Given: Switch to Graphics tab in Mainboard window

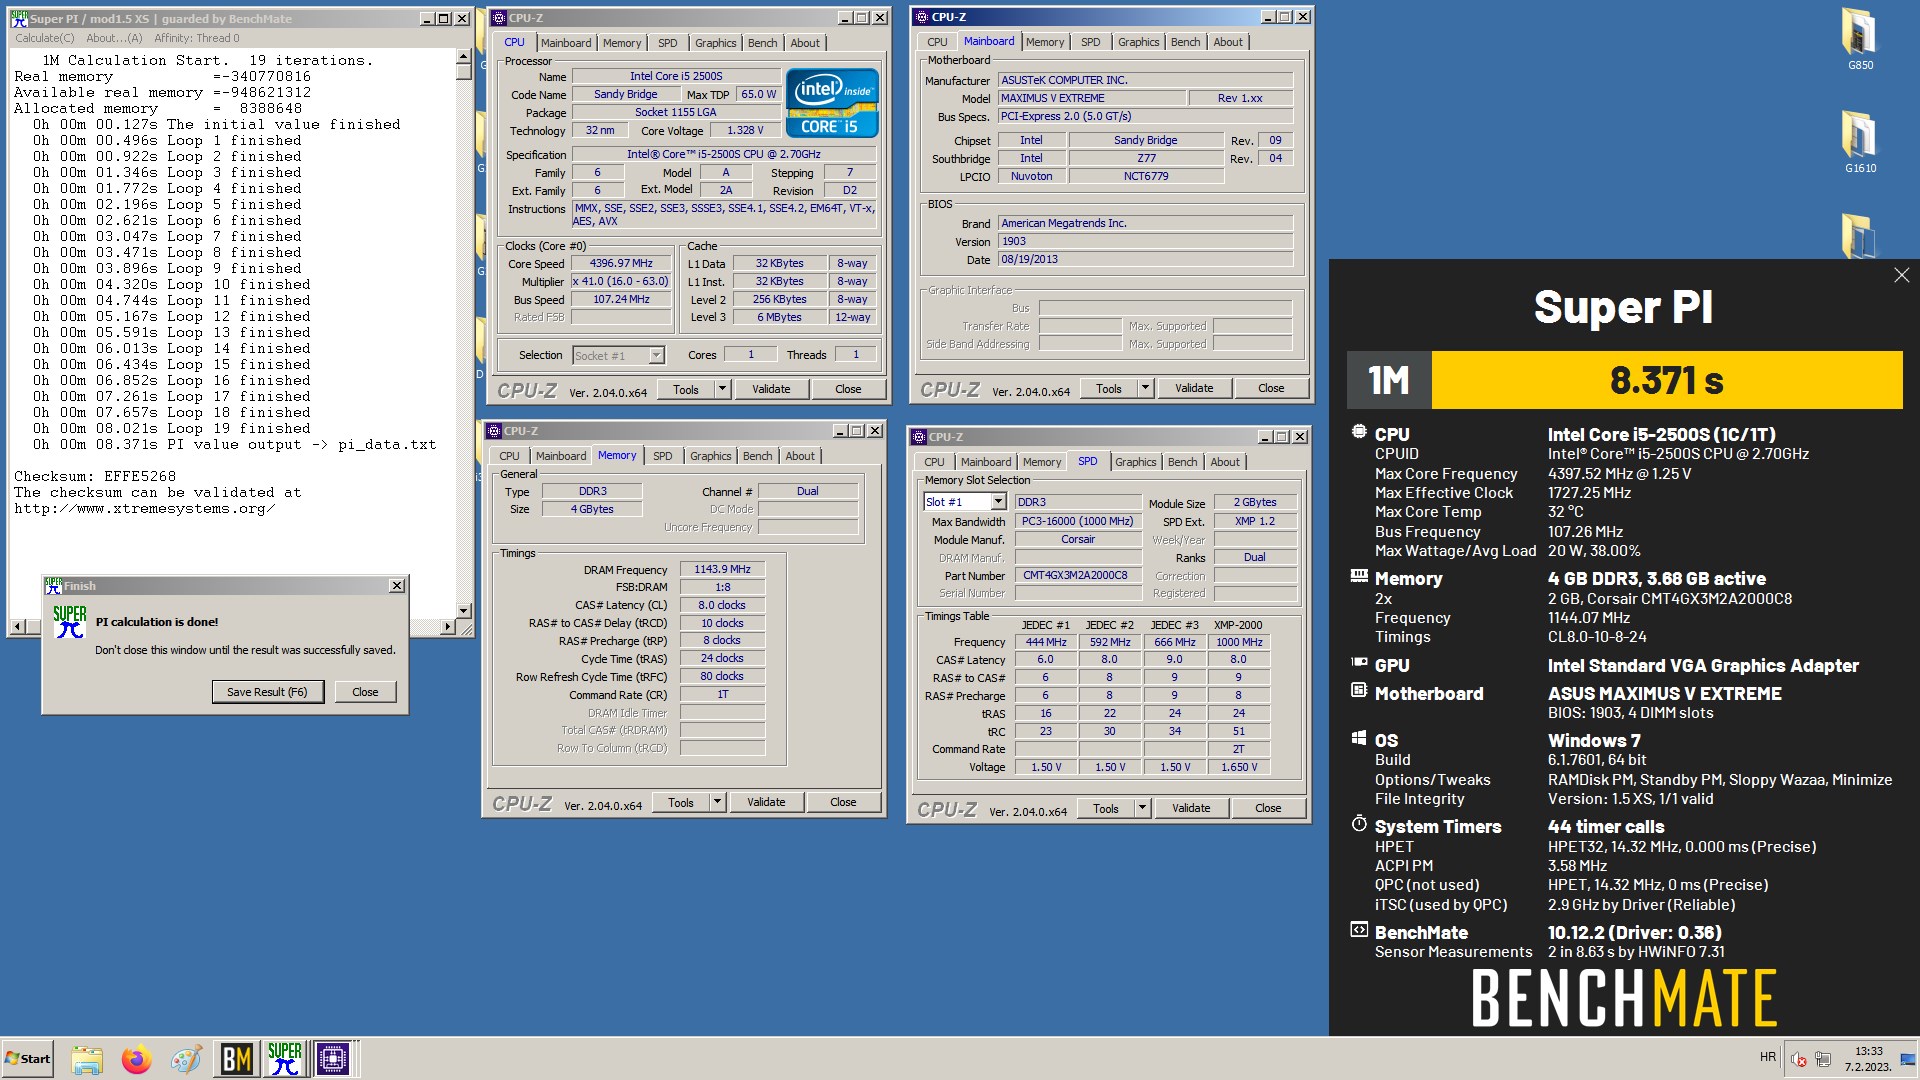Looking at the screenshot, I should (1138, 42).
